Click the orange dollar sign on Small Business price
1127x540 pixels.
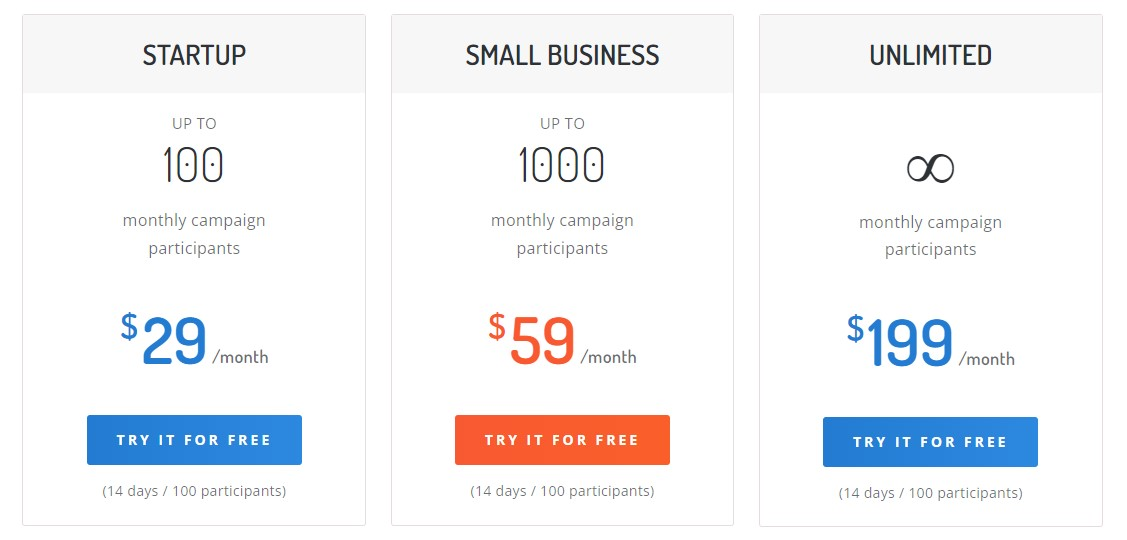pyautogui.click(x=497, y=326)
